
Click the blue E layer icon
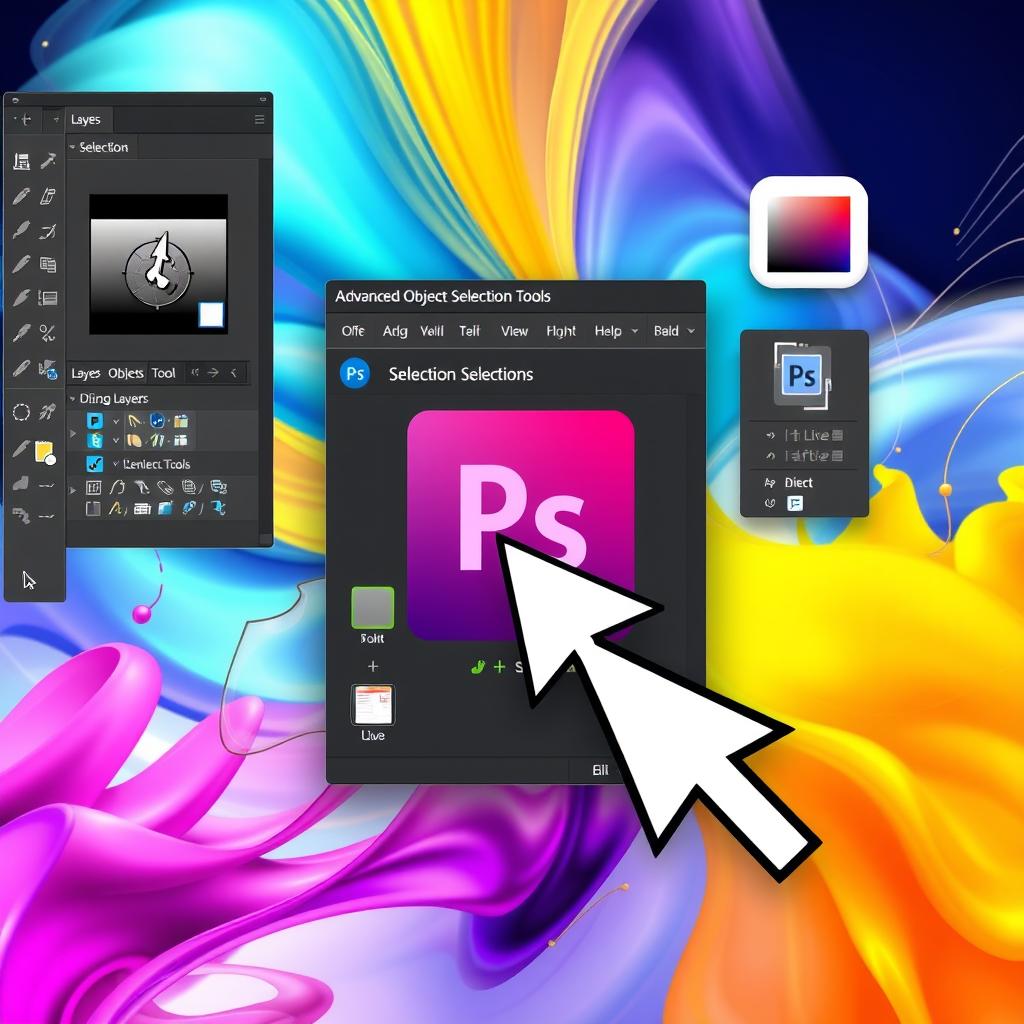click(95, 441)
